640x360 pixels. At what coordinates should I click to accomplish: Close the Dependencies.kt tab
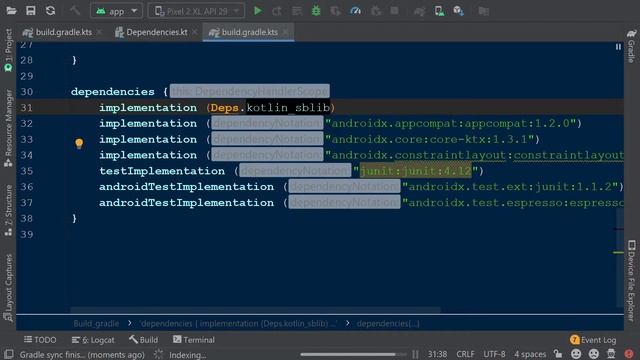[195, 32]
